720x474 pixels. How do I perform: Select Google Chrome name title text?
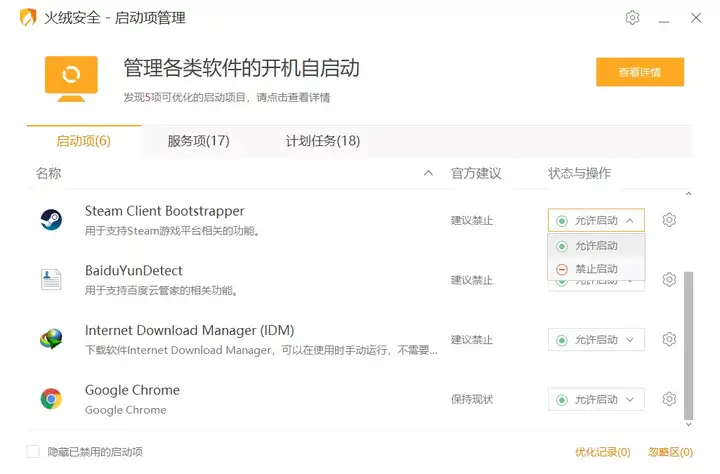coord(132,390)
